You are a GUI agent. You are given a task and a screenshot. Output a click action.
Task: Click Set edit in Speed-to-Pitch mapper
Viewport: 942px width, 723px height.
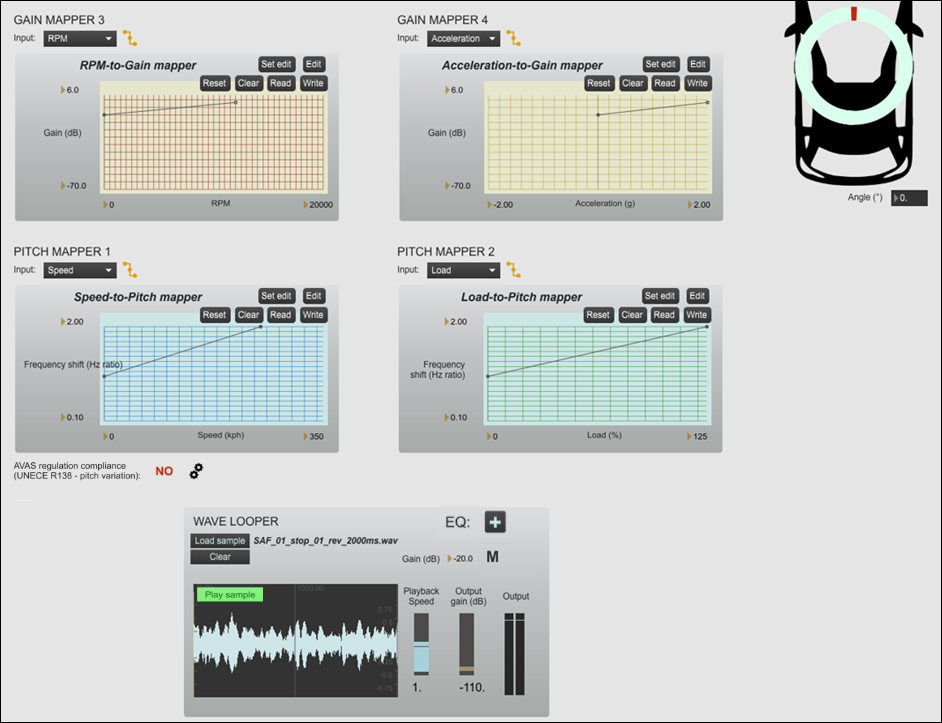(276, 296)
